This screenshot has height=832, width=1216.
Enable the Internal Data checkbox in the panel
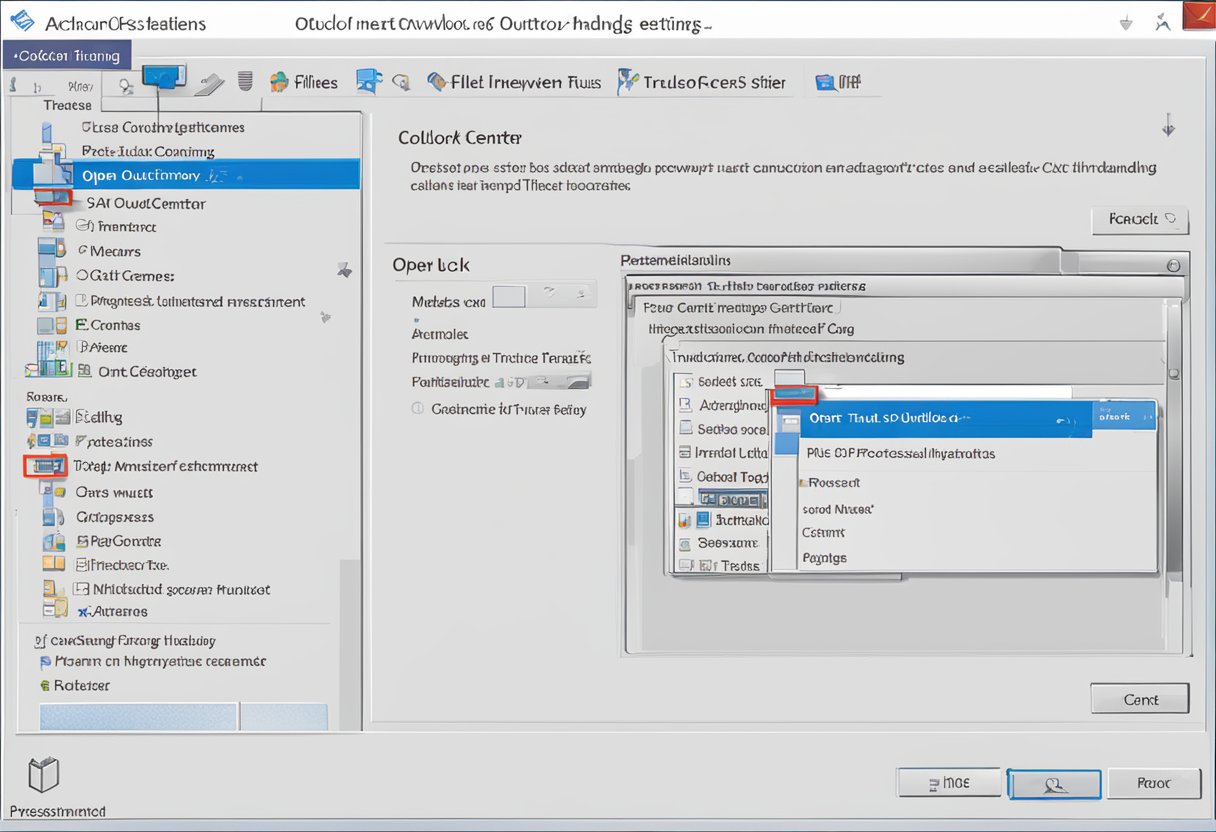[684, 453]
